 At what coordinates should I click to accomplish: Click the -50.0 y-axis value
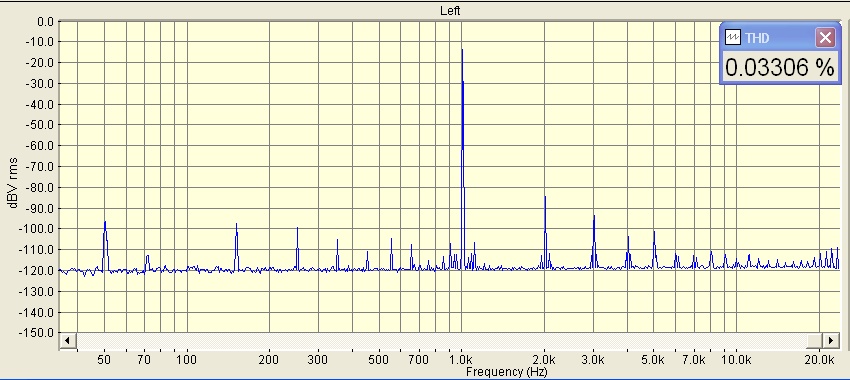pyautogui.click(x=40, y=125)
